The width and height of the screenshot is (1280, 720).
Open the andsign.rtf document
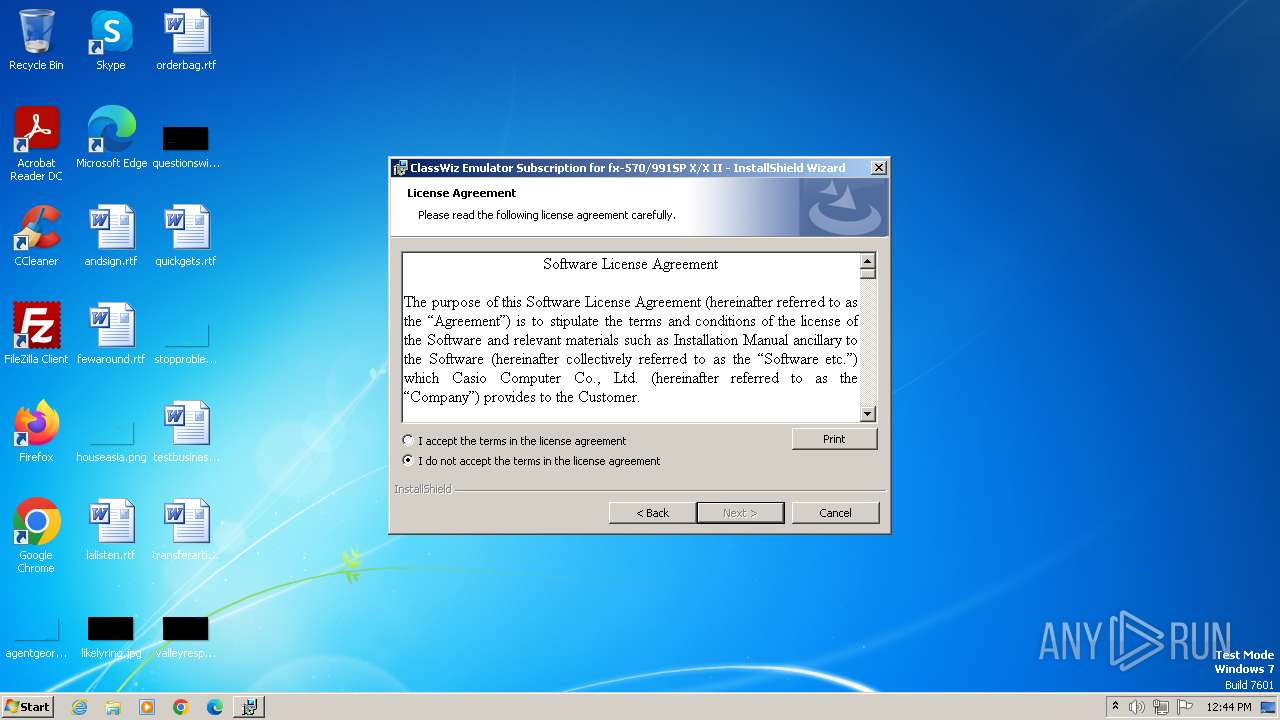coord(111,236)
